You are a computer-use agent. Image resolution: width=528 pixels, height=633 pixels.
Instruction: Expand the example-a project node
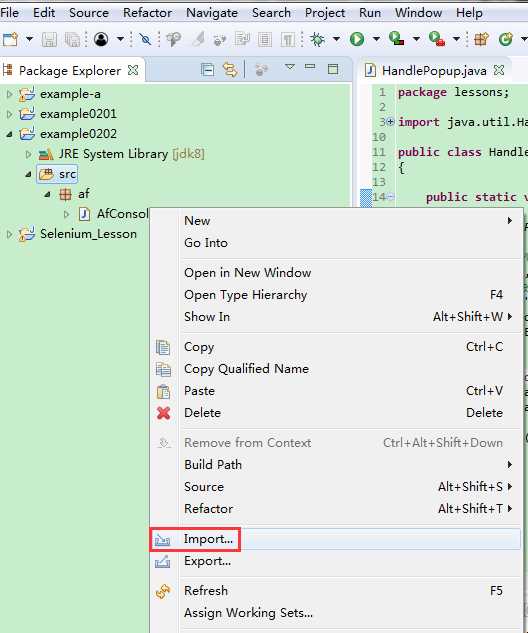[x=9, y=94]
